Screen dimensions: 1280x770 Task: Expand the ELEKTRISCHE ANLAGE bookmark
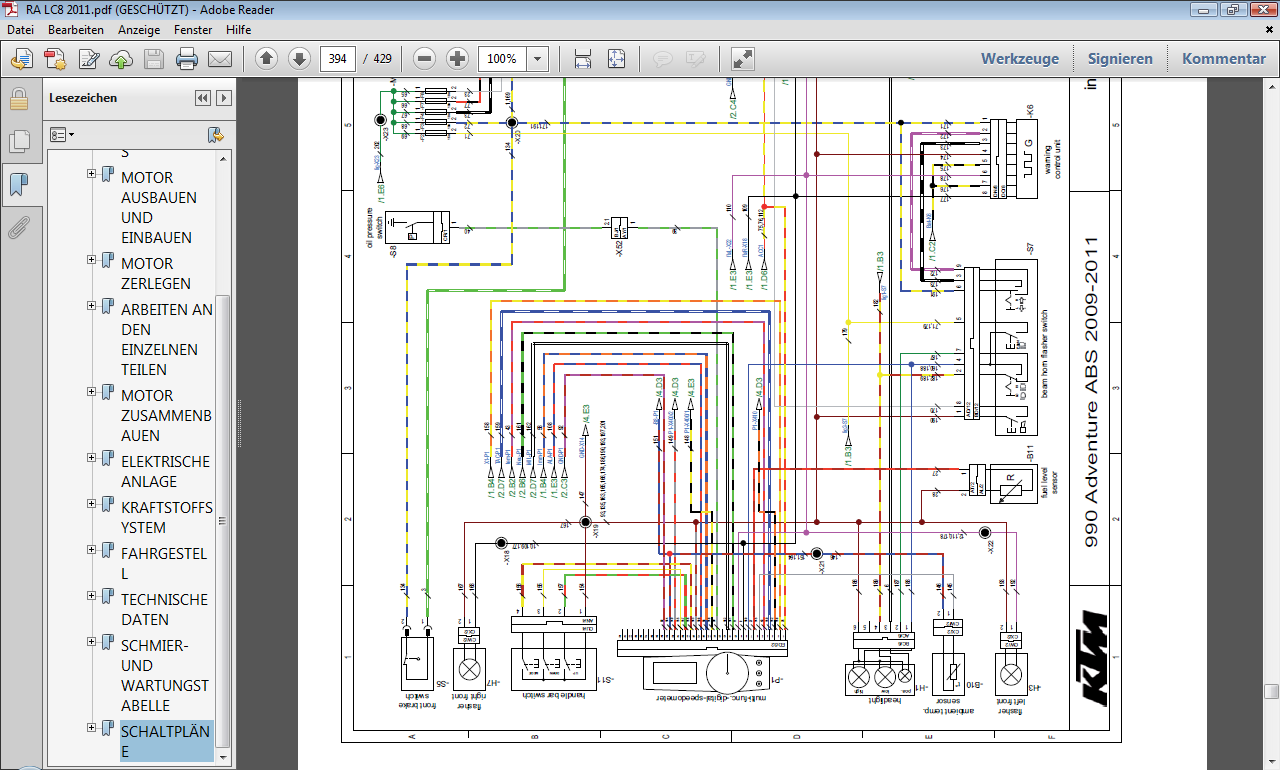pos(92,458)
